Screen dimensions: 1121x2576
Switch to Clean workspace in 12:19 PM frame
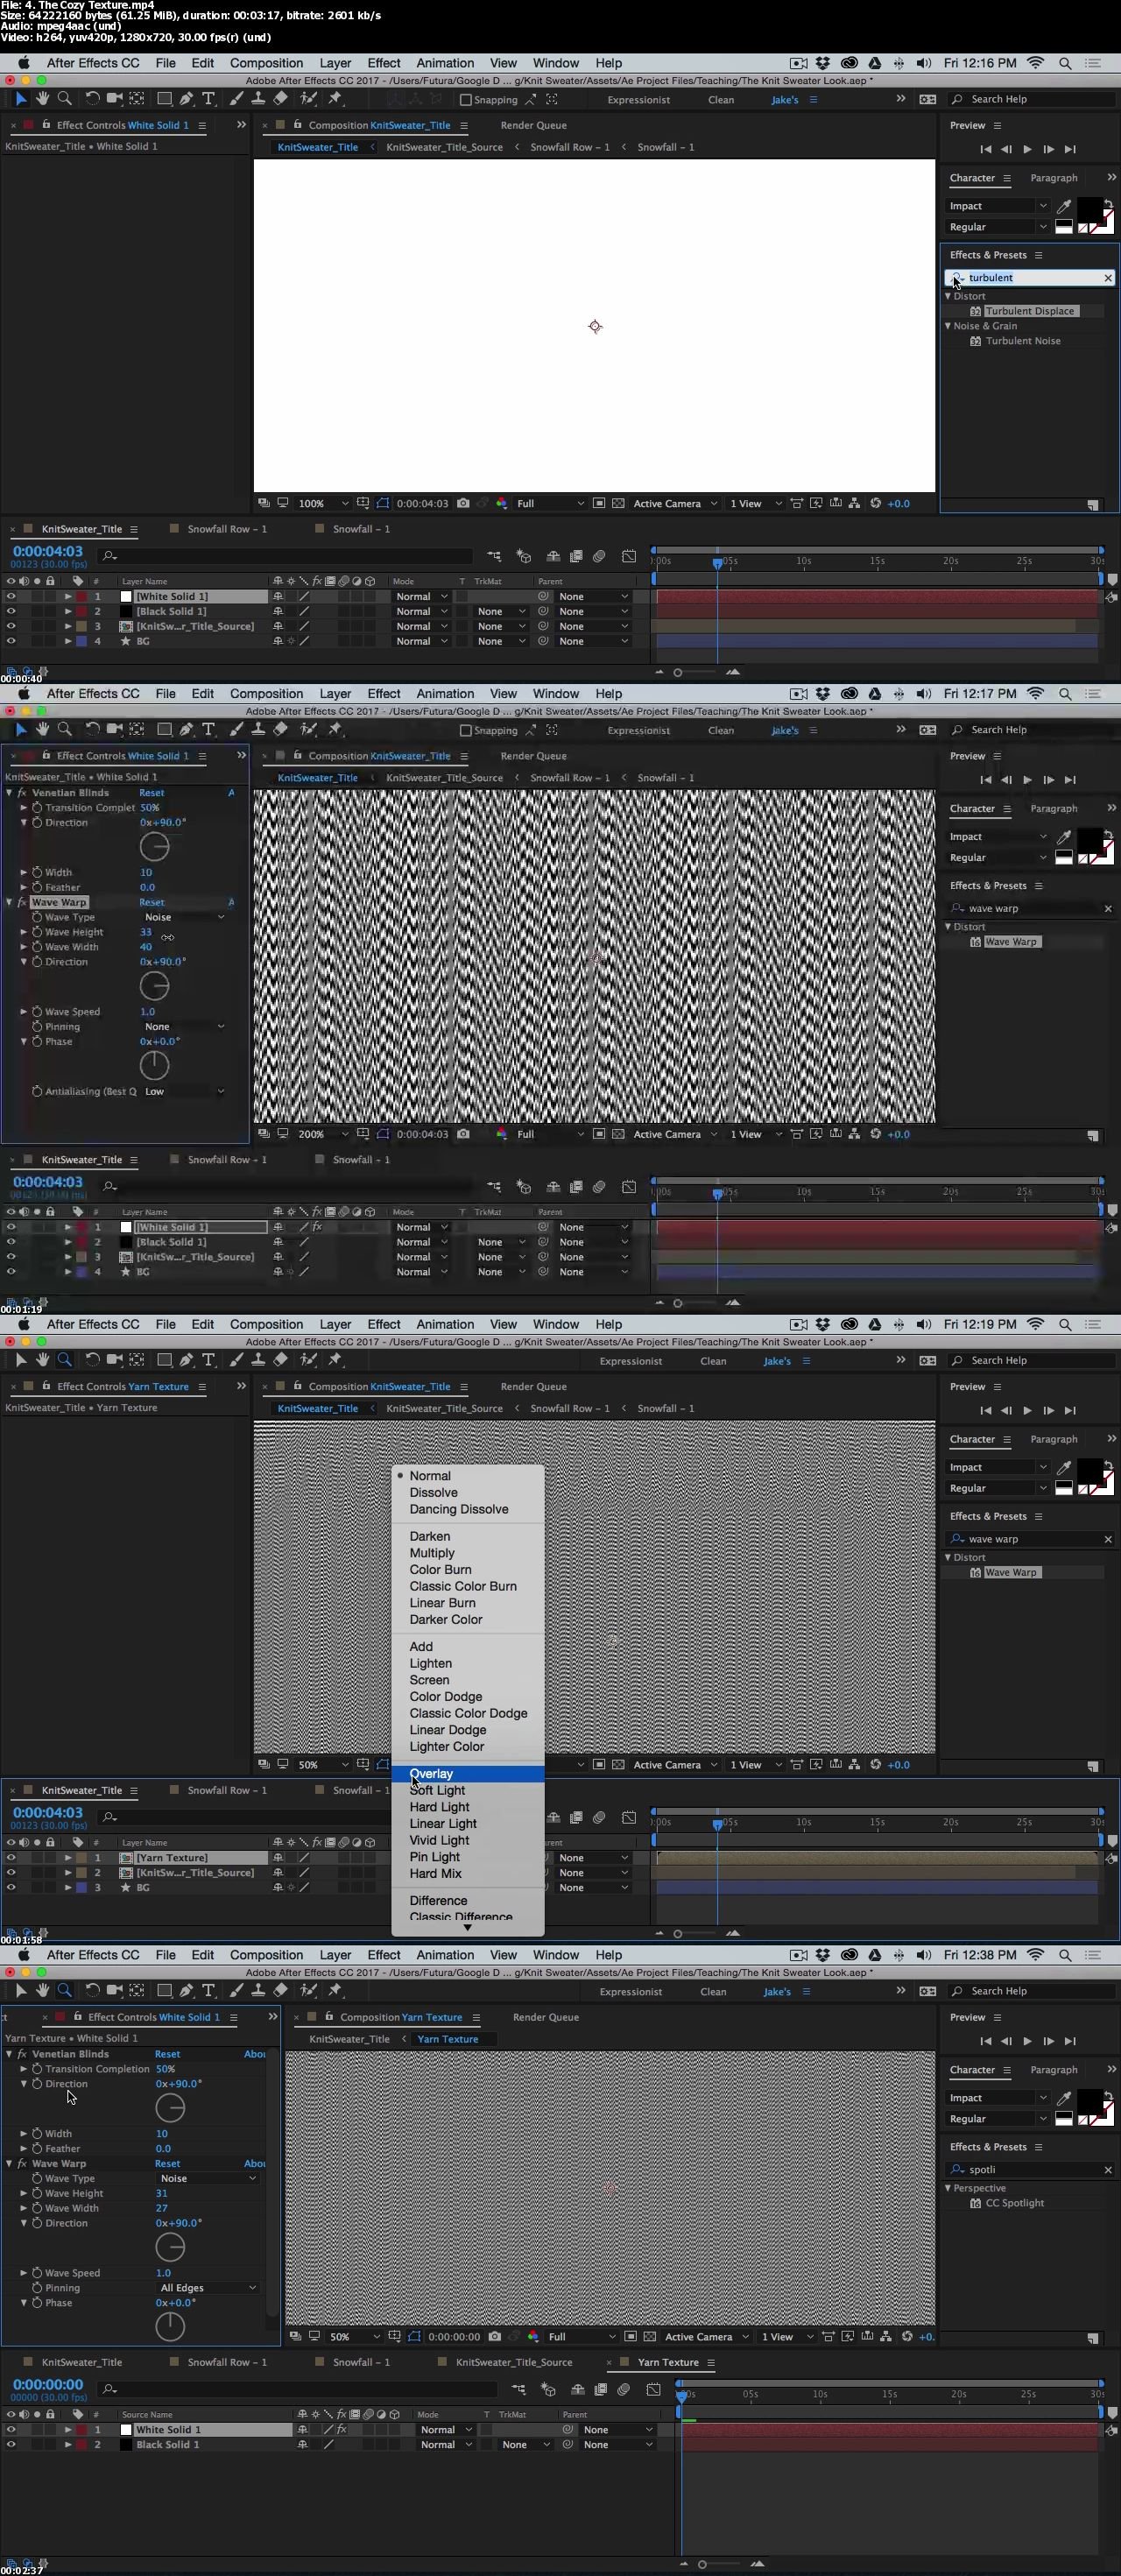[713, 1361]
